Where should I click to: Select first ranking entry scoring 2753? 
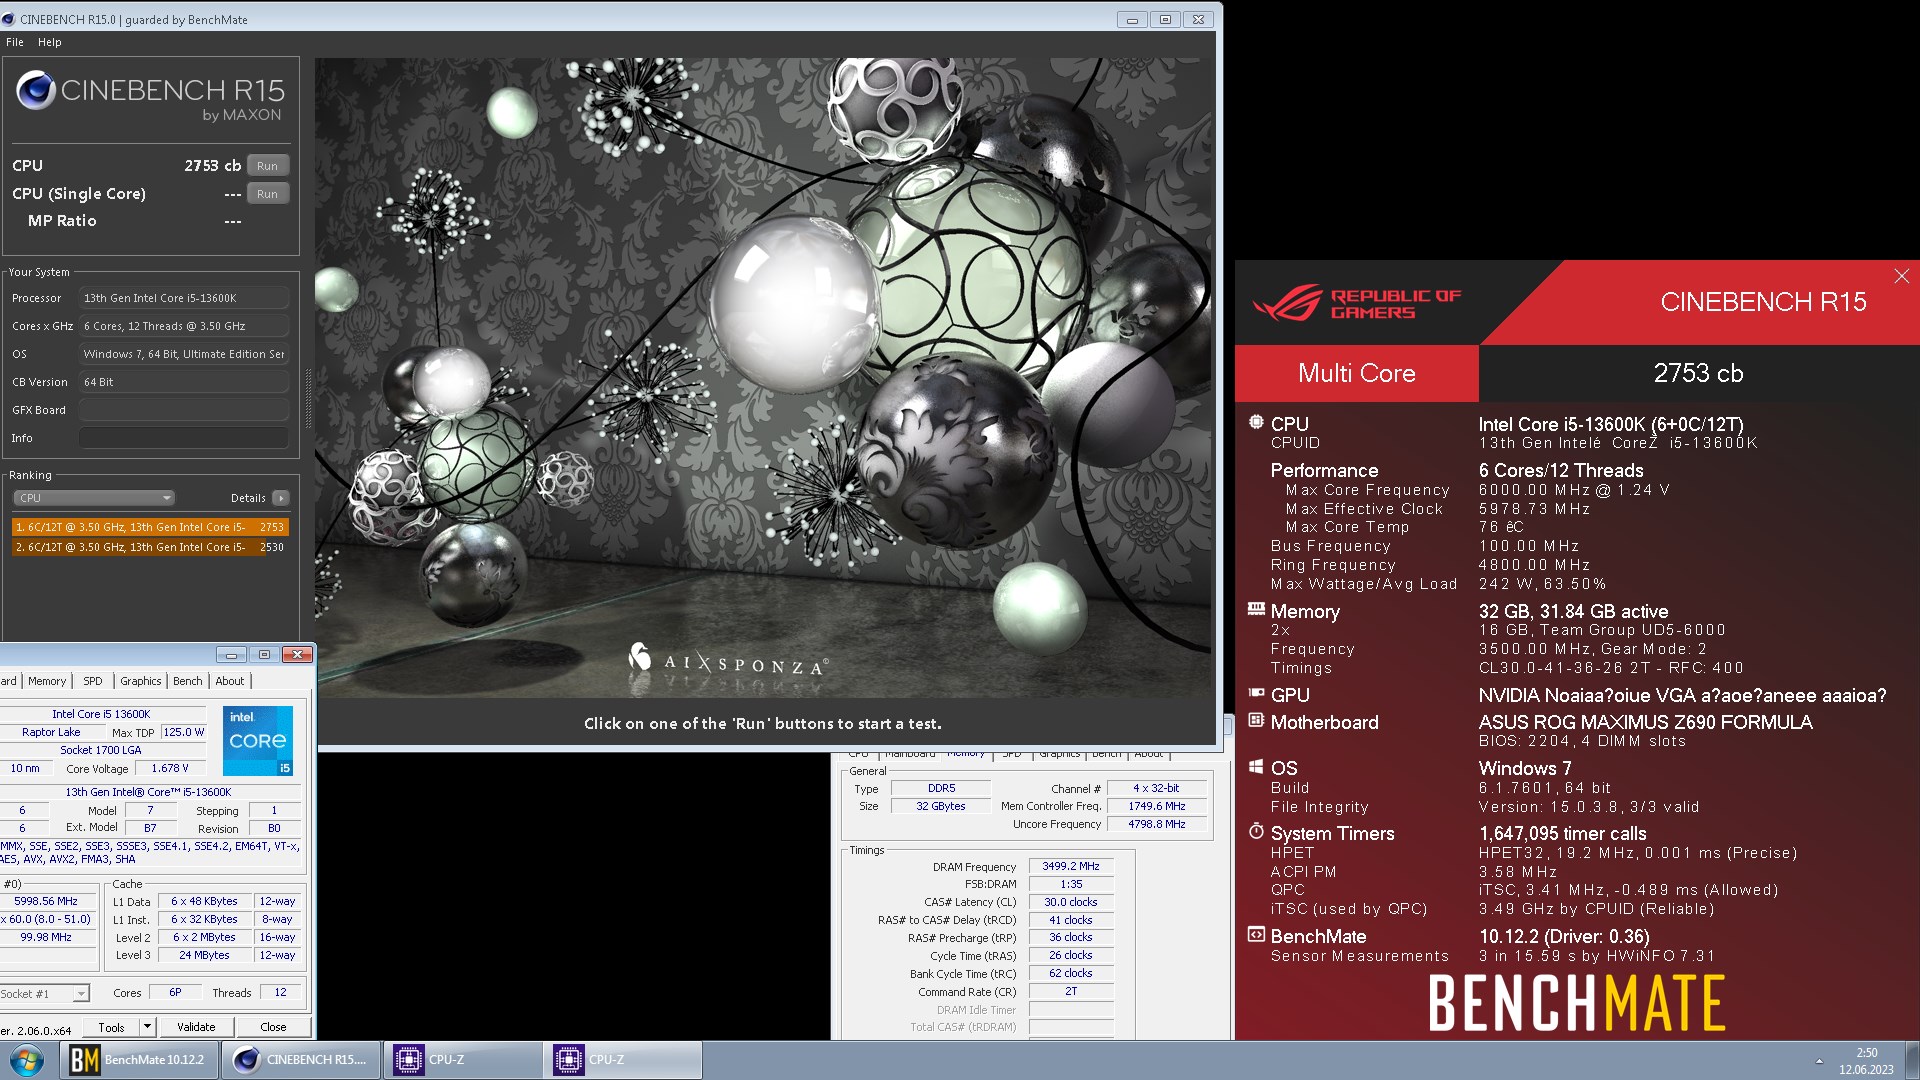(x=150, y=527)
